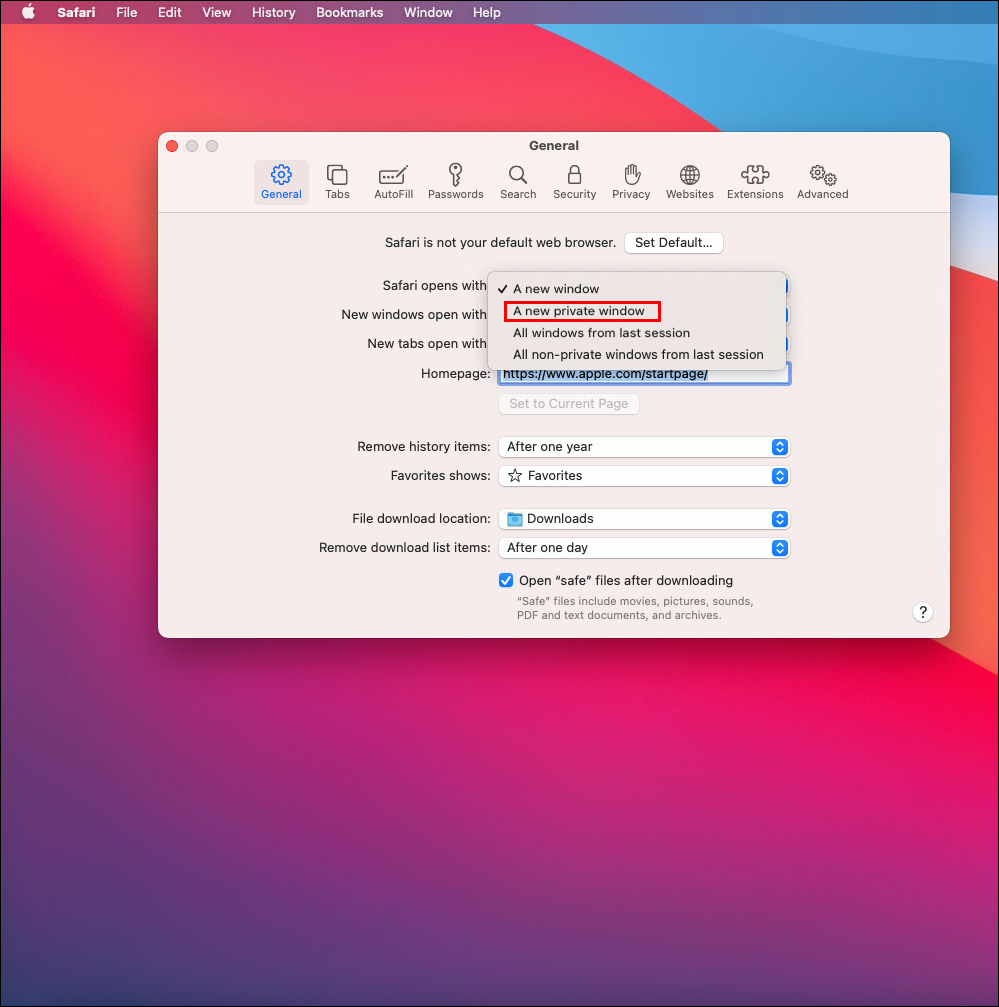The height and width of the screenshot is (1007, 999).
Task: Open the File menu
Action: click(126, 12)
